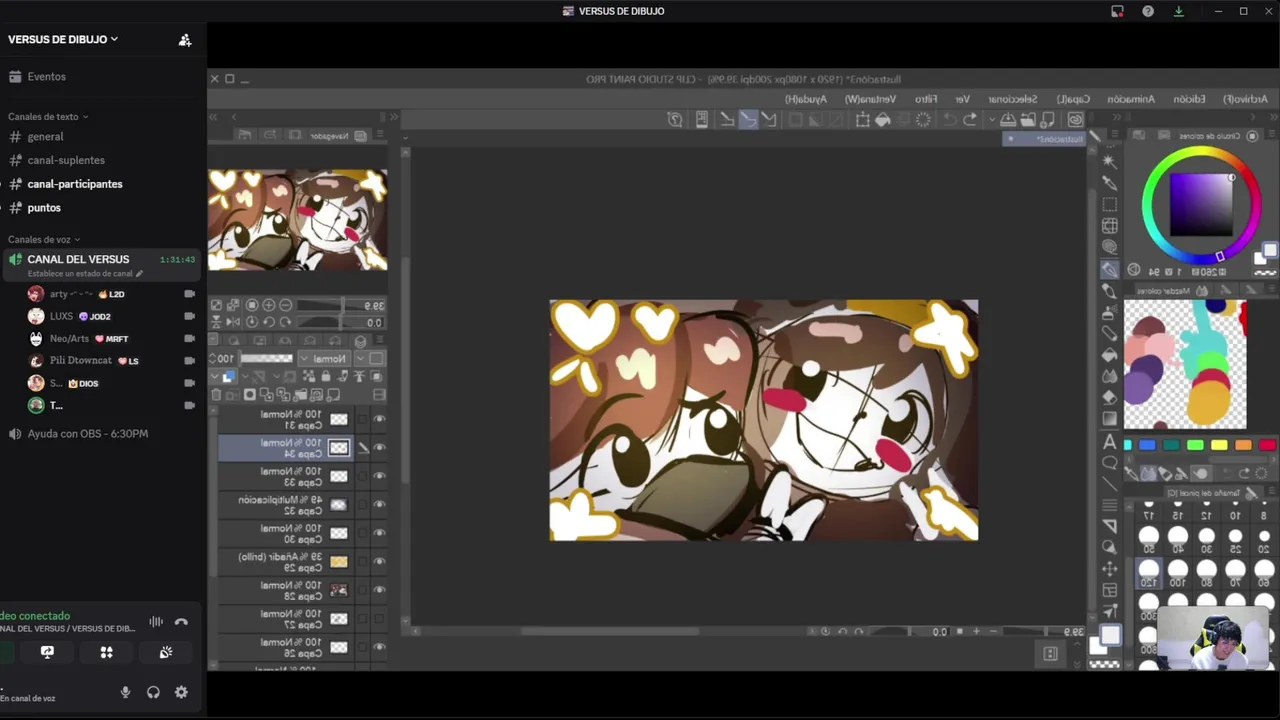The height and width of the screenshot is (720, 1280).
Task: Click the invite members icon beside server name
Action: tap(185, 40)
